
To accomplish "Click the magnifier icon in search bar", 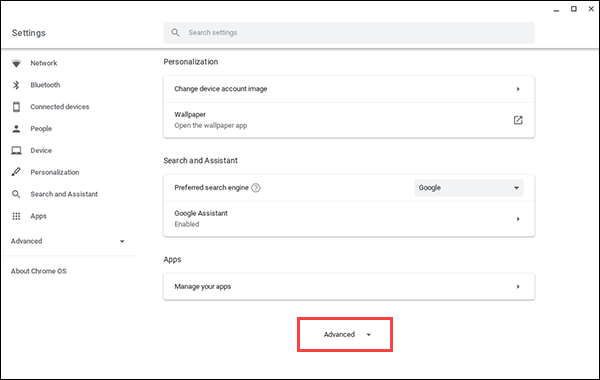I will pyautogui.click(x=175, y=33).
